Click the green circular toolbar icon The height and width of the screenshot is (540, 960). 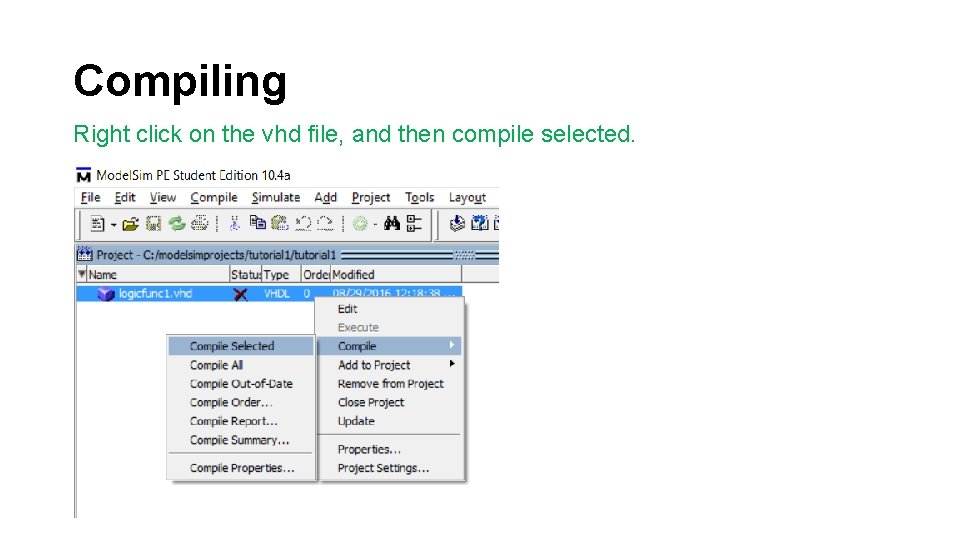click(360, 224)
